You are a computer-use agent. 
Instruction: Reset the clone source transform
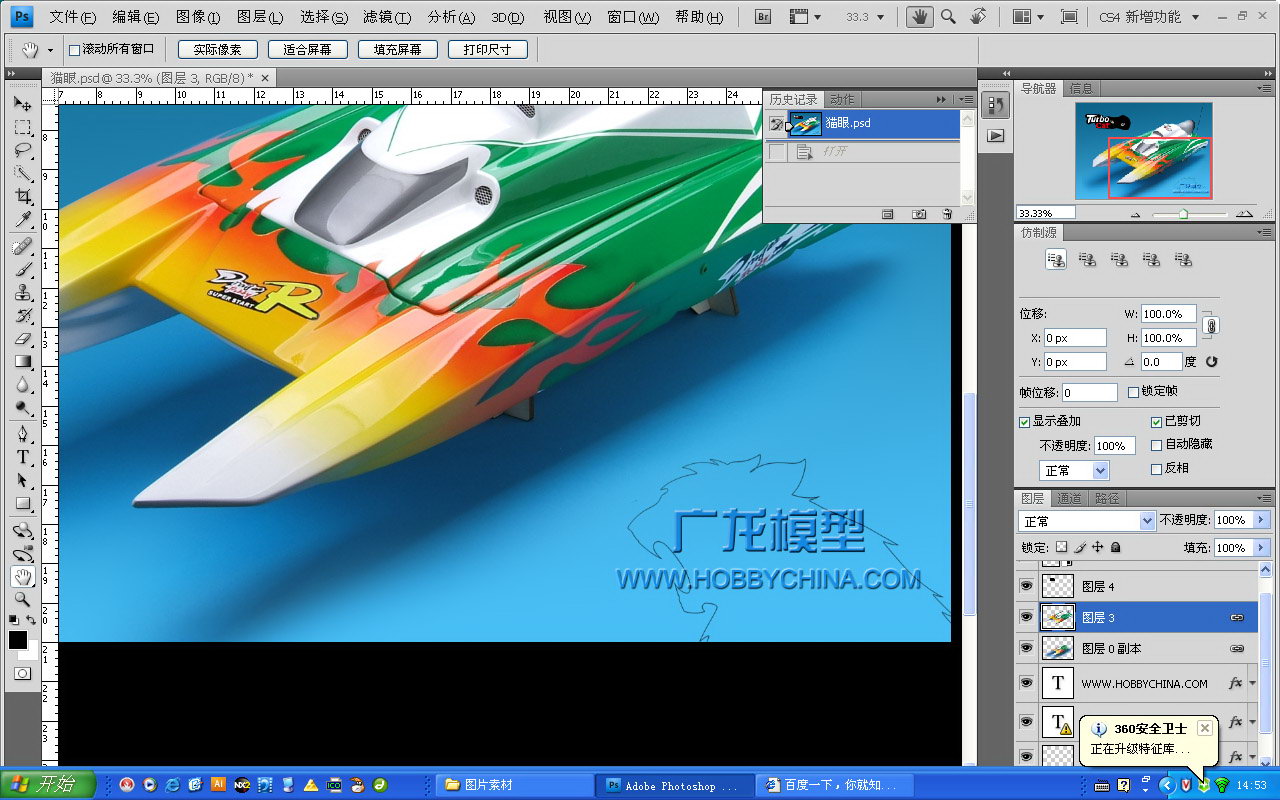1211,362
